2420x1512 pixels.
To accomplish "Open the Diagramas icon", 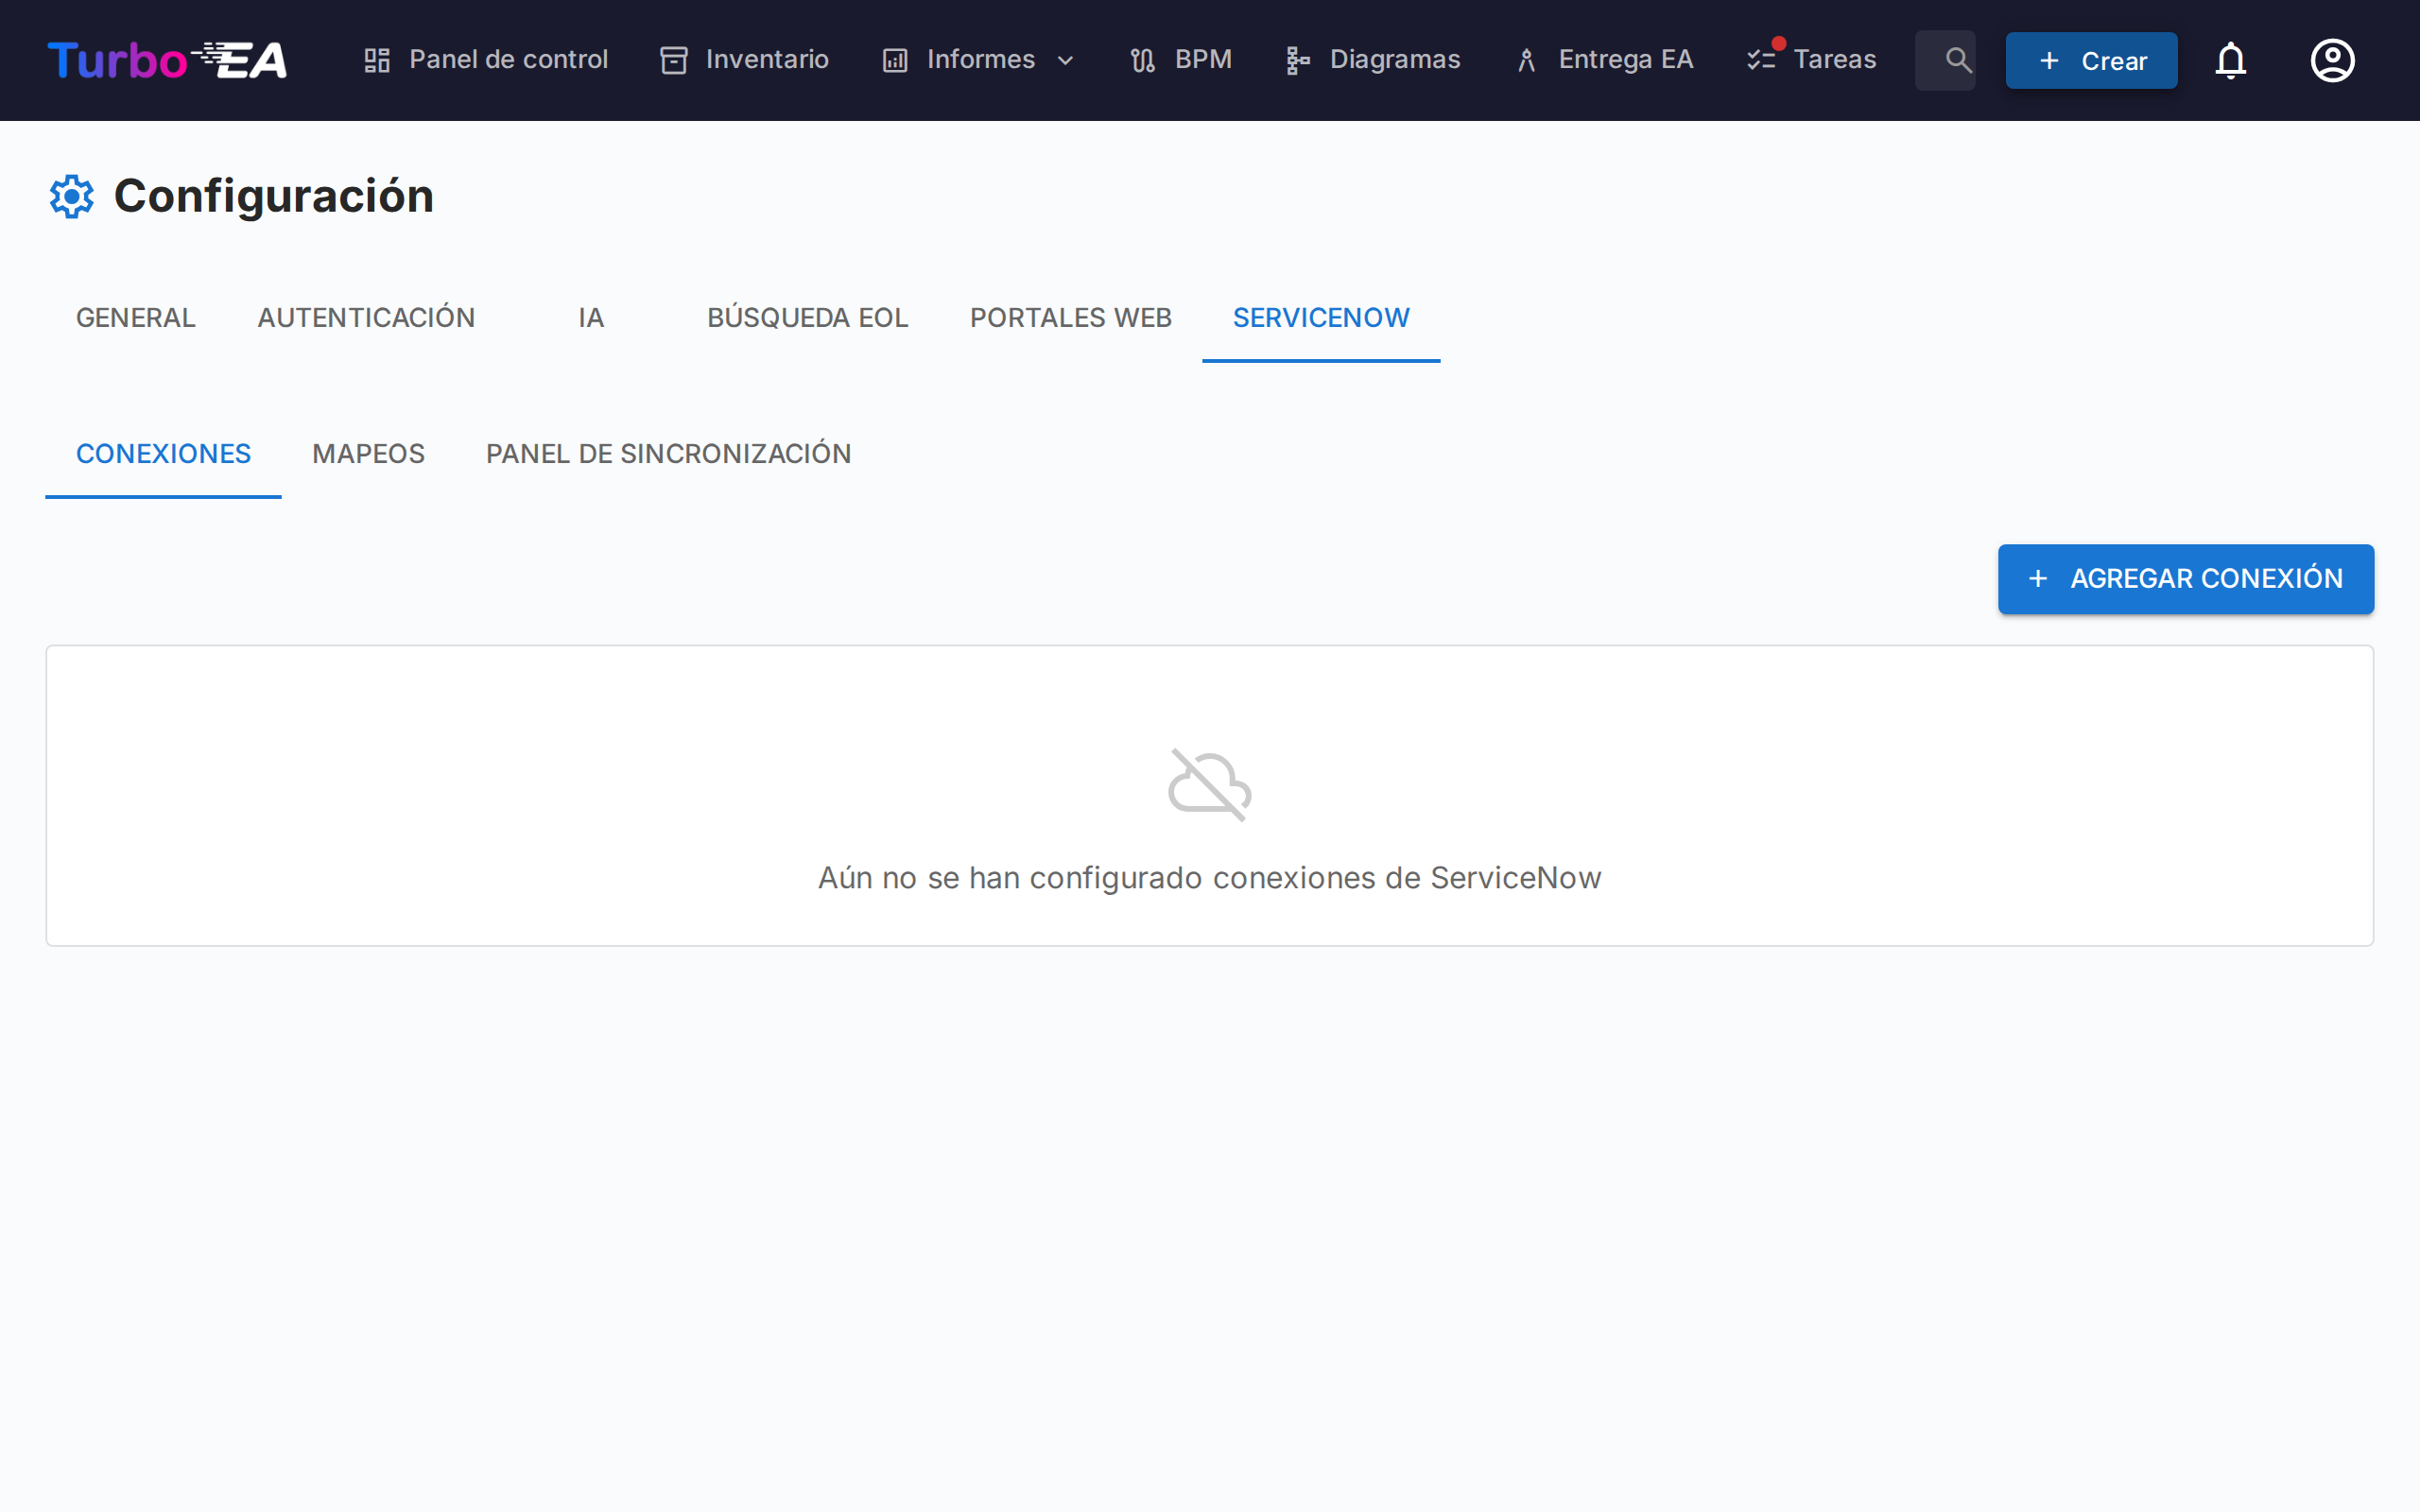I will click(x=1296, y=60).
